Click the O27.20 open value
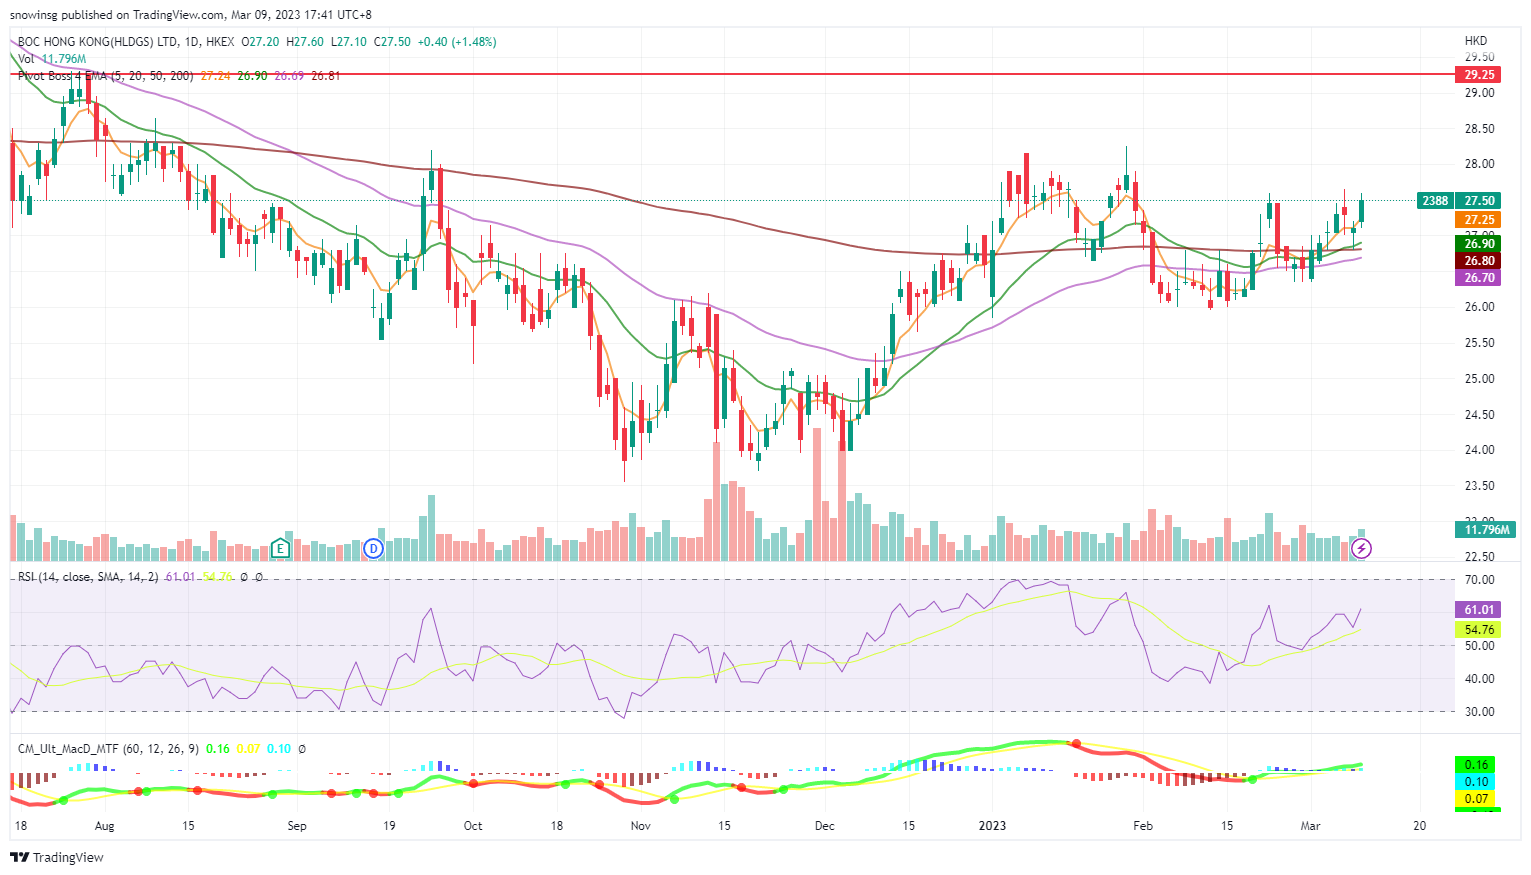Image resolution: width=1531 pixels, height=875 pixels. coord(260,42)
